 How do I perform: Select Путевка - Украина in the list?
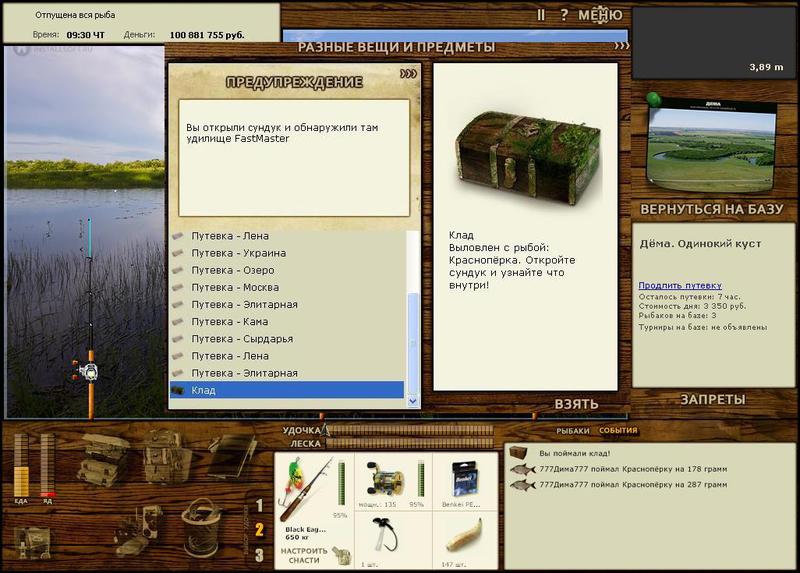pyautogui.click(x=287, y=253)
